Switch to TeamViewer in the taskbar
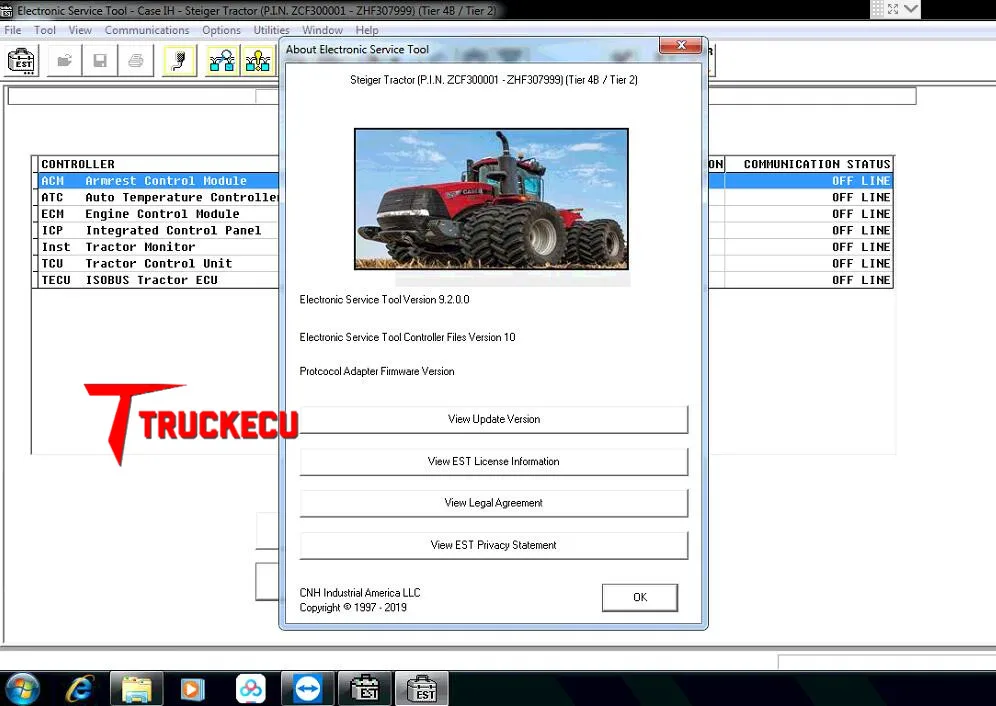 coord(307,688)
